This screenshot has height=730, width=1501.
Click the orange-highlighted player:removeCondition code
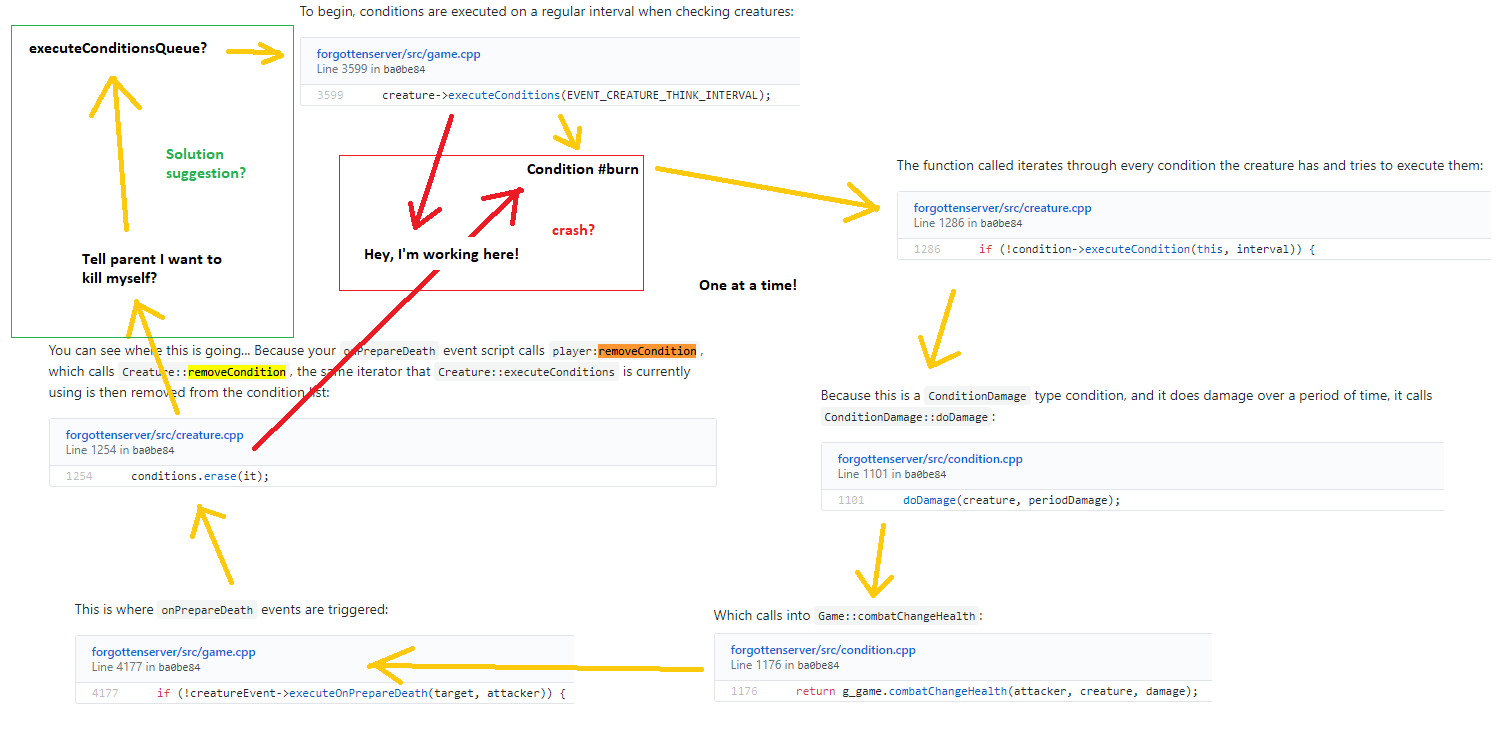pyautogui.click(x=624, y=351)
